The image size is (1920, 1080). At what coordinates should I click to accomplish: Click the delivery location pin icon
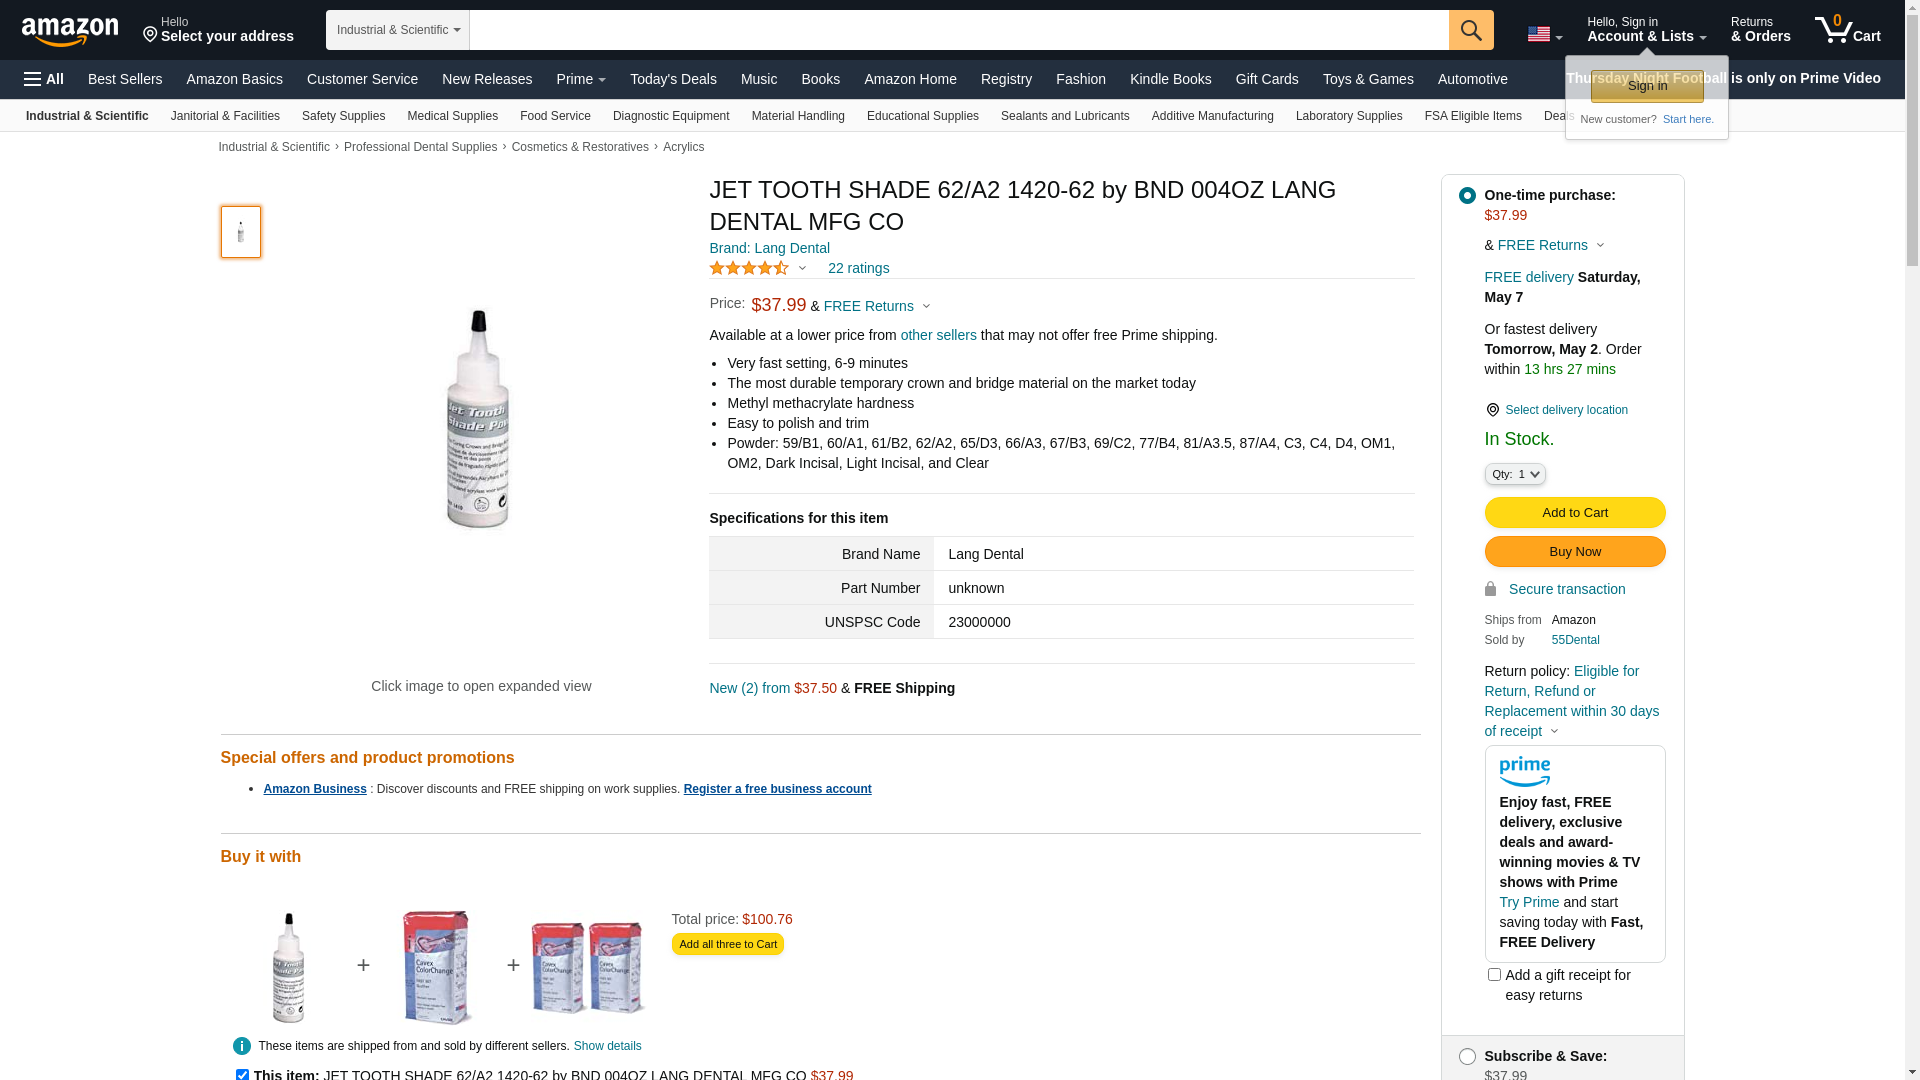point(1492,410)
